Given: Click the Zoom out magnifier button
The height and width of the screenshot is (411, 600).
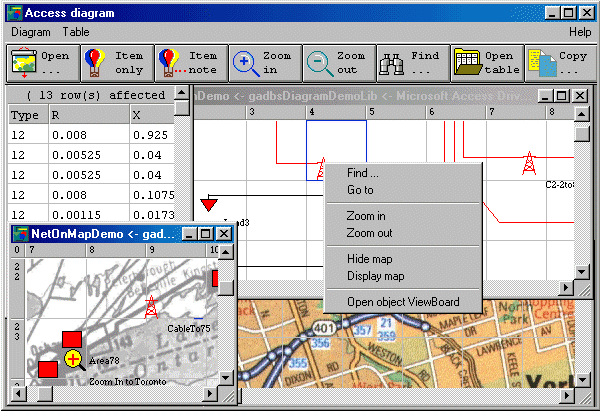Looking at the screenshot, I should tap(339, 63).
